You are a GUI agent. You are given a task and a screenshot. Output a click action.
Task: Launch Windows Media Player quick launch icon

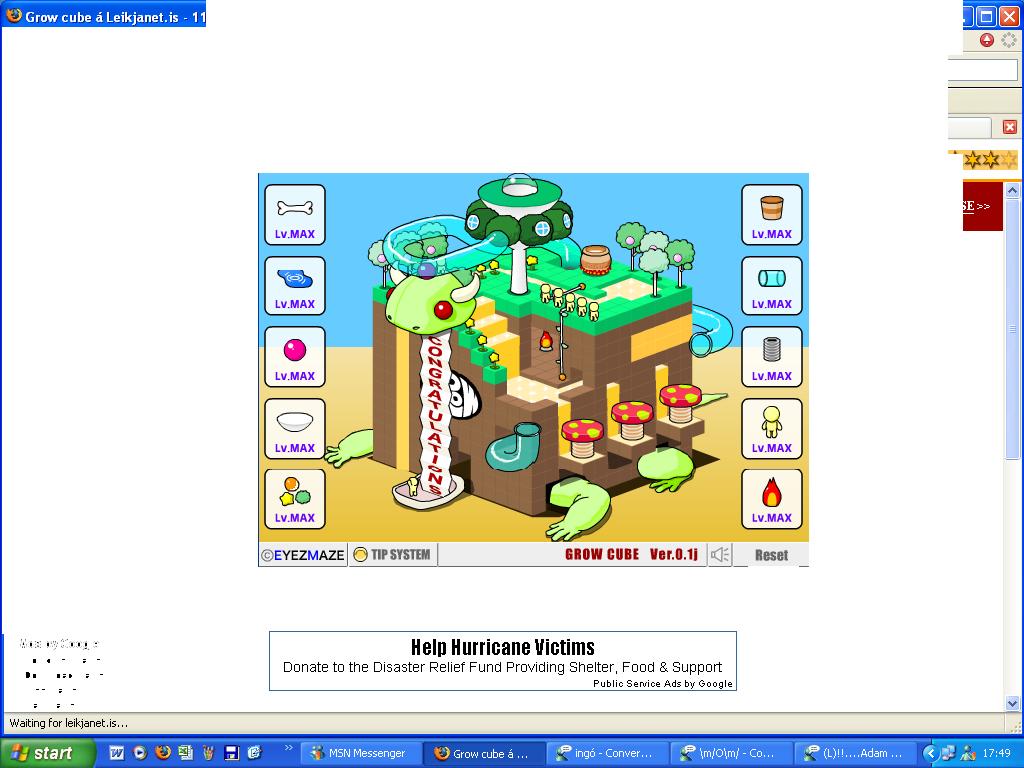pos(140,753)
